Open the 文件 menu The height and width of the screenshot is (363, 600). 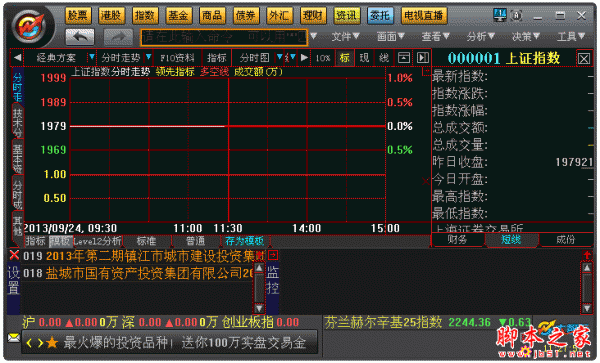click(345, 36)
